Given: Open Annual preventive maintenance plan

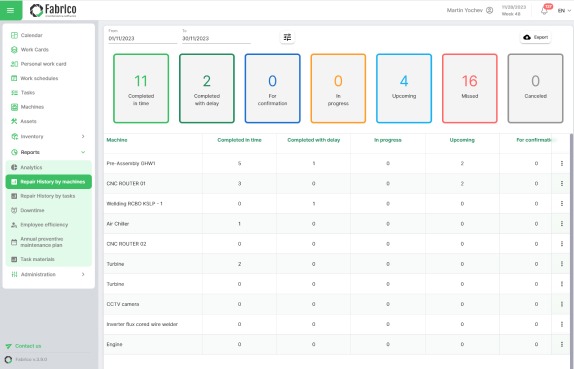Looking at the screenshot, I should click(x=48, y=242).
